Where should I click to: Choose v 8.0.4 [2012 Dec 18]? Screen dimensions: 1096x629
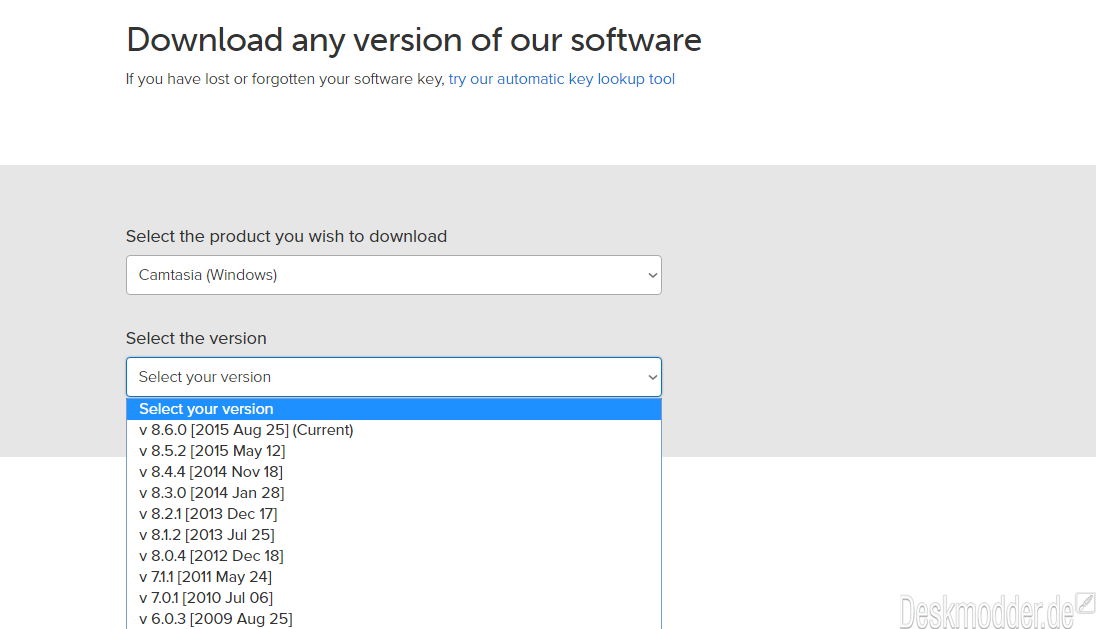[x=394, y=556]
